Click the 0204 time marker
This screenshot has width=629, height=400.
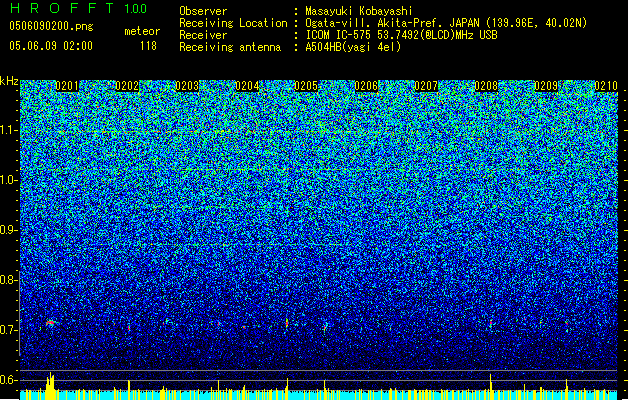[x=247, y=86]
